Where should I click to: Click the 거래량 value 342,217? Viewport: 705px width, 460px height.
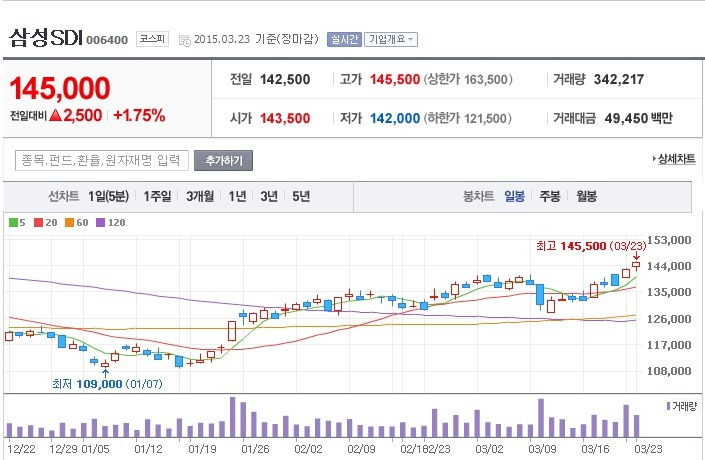pyautogui.click(x=619, y=80)
